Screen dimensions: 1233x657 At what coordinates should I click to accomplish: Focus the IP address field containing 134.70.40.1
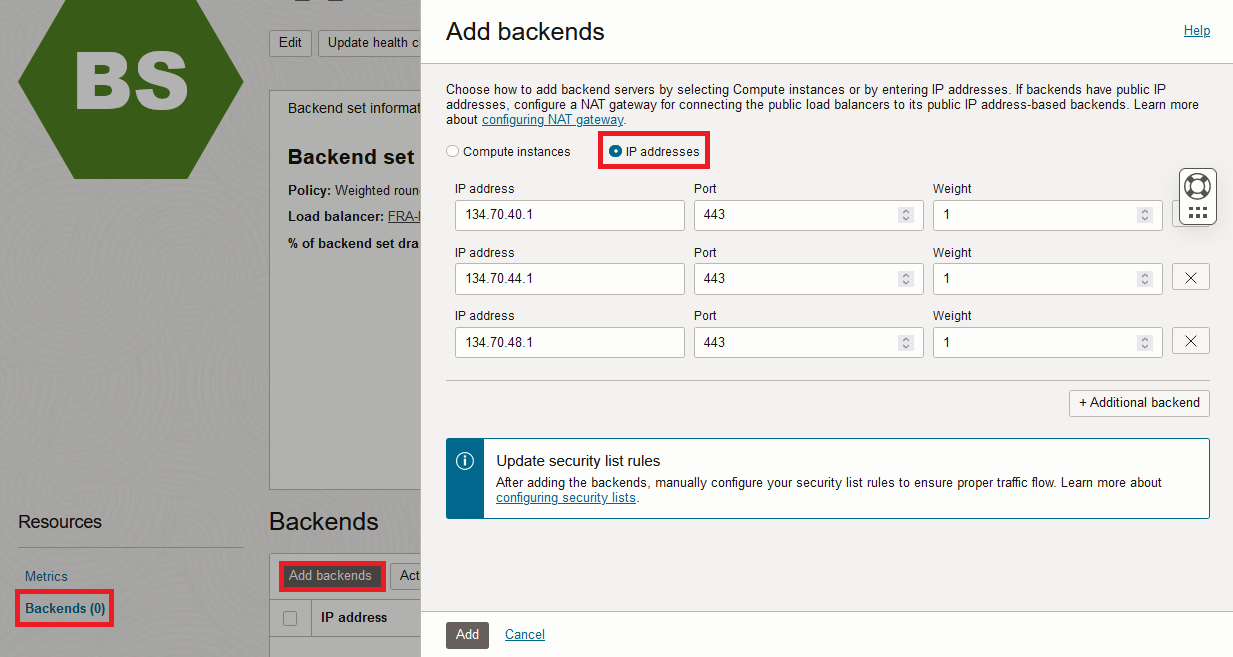(569, 215)
